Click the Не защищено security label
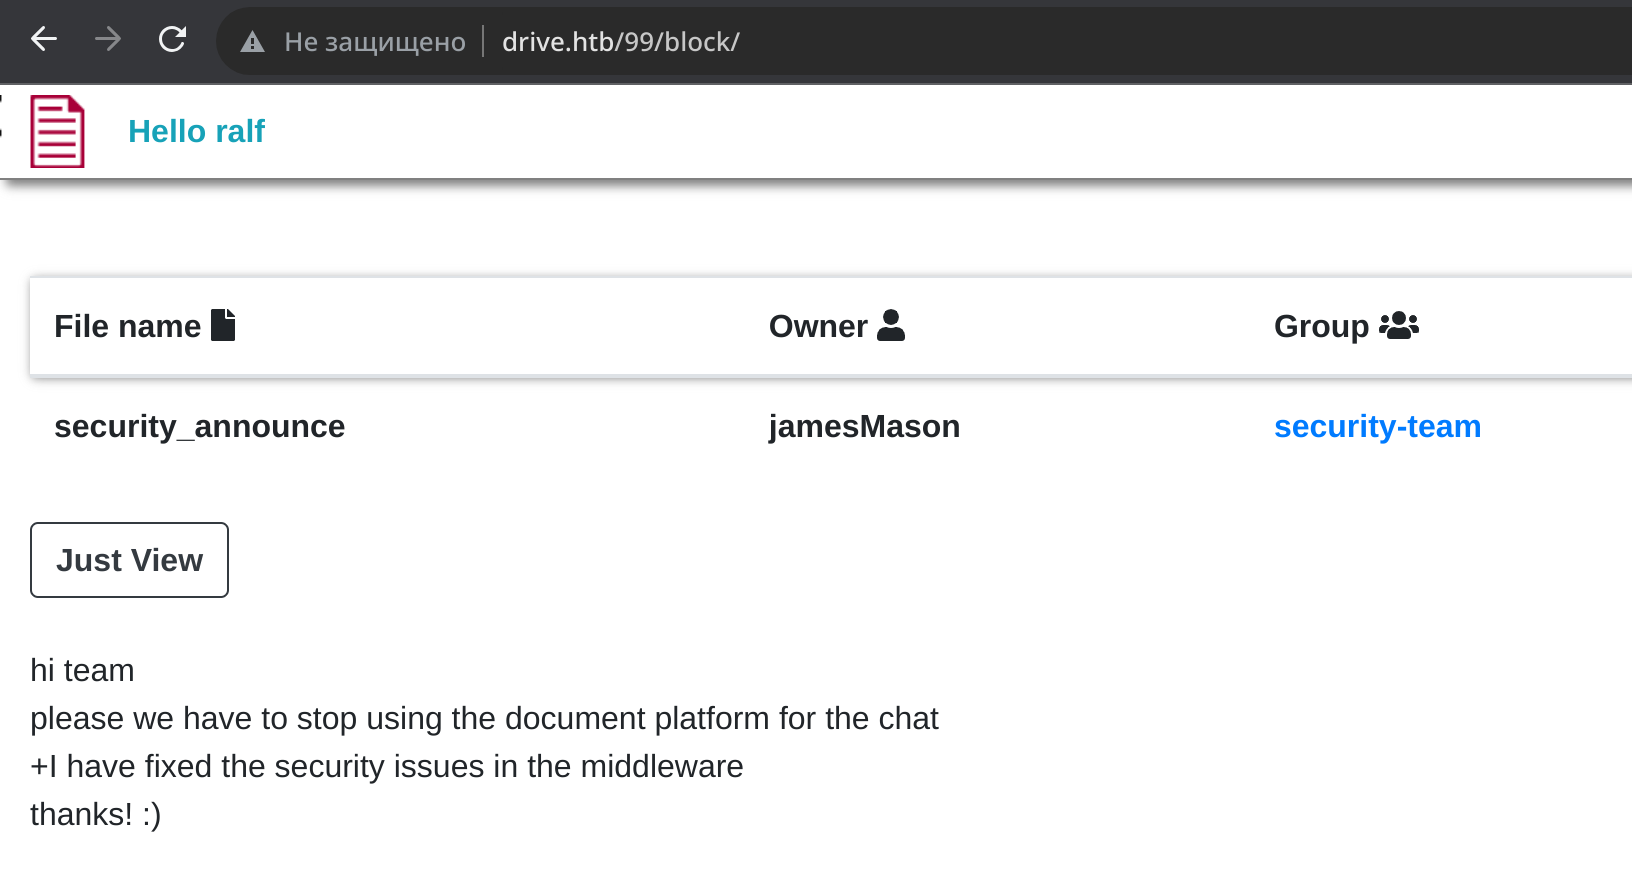The image size is (1632, 876). point(375,42)
